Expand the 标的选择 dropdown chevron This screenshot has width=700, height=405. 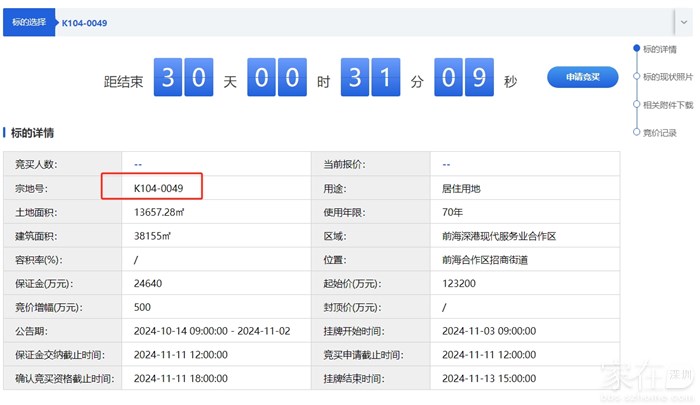pos(684,22)
